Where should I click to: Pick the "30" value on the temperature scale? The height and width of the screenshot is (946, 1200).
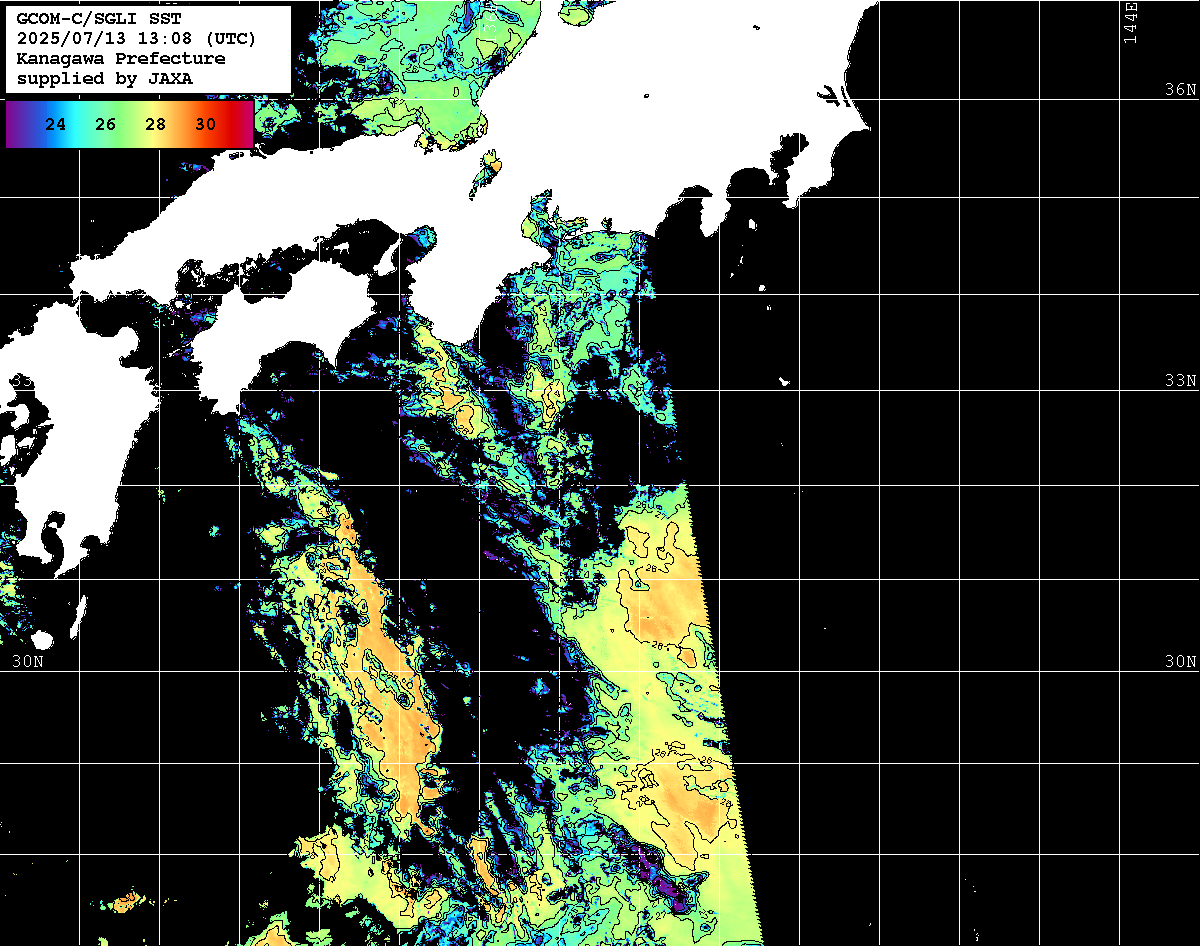pyautogui.click(x=206, y=125)
